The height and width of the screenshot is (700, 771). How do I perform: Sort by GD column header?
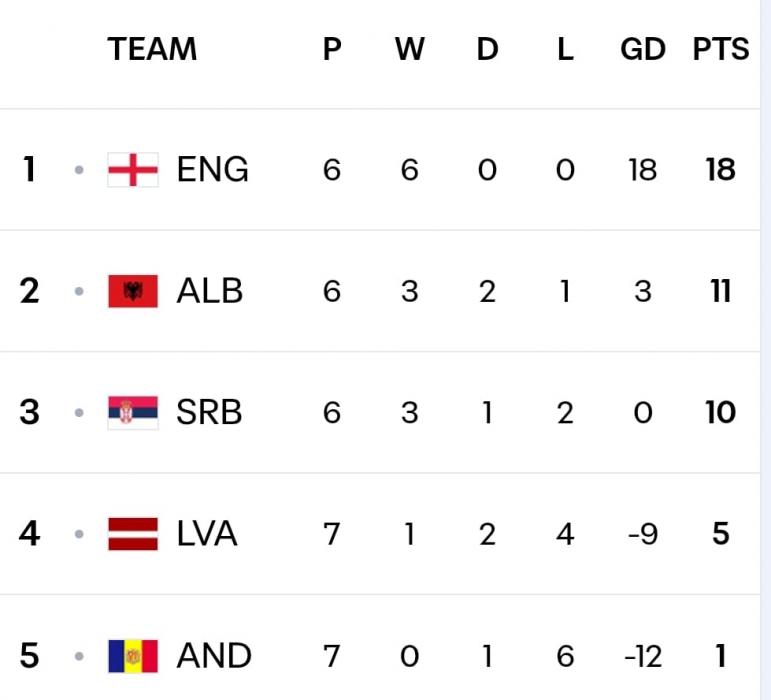tap(642, 49)
